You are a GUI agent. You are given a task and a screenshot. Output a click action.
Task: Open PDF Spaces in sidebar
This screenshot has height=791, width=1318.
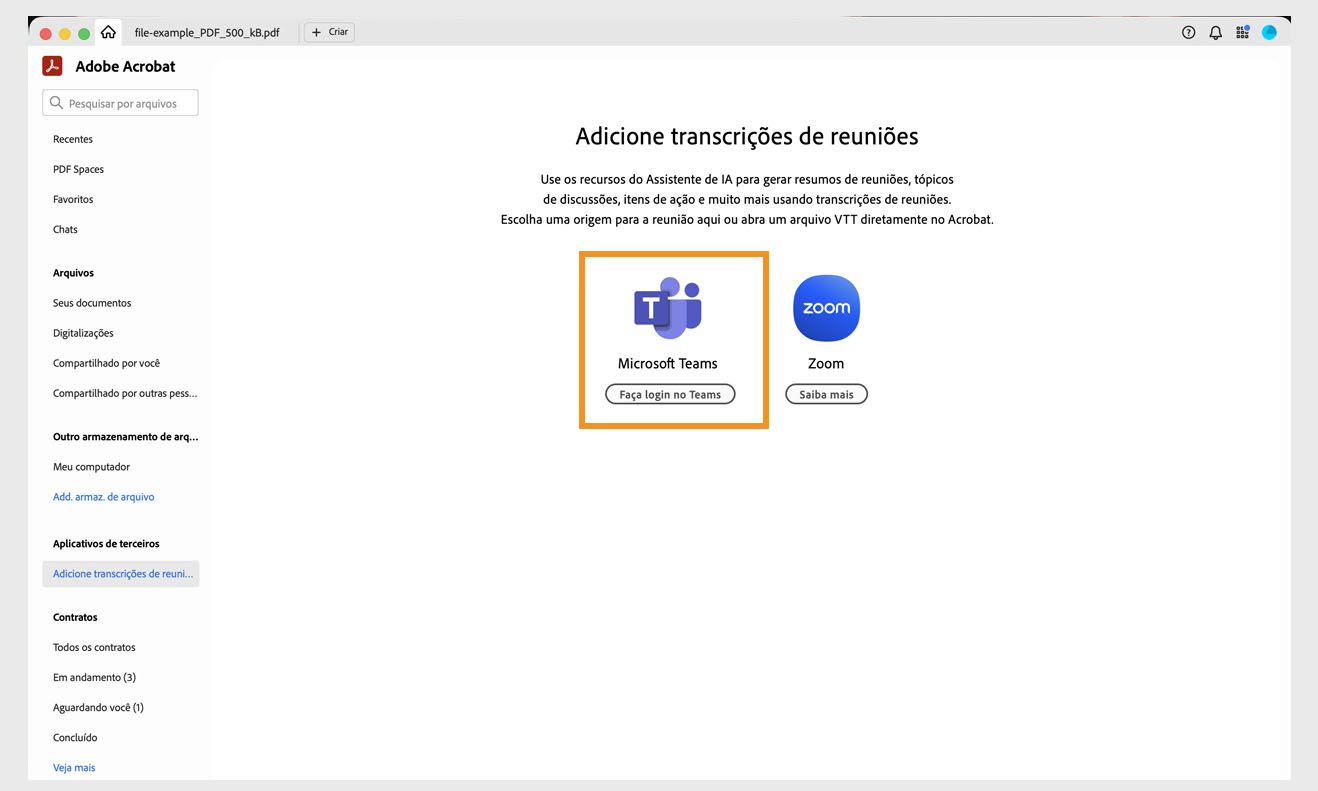(x=78, y=169)
